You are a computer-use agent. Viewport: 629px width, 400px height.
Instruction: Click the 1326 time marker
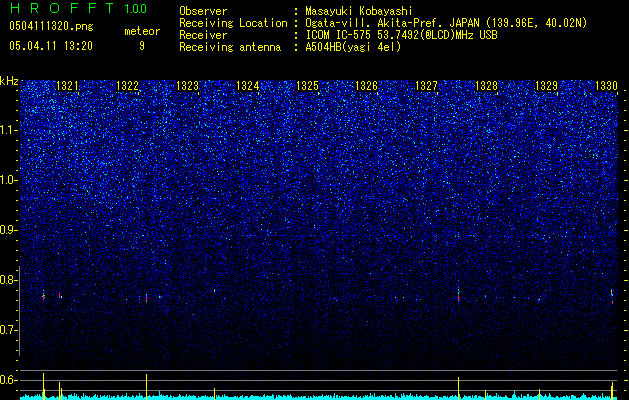point(367,86)
